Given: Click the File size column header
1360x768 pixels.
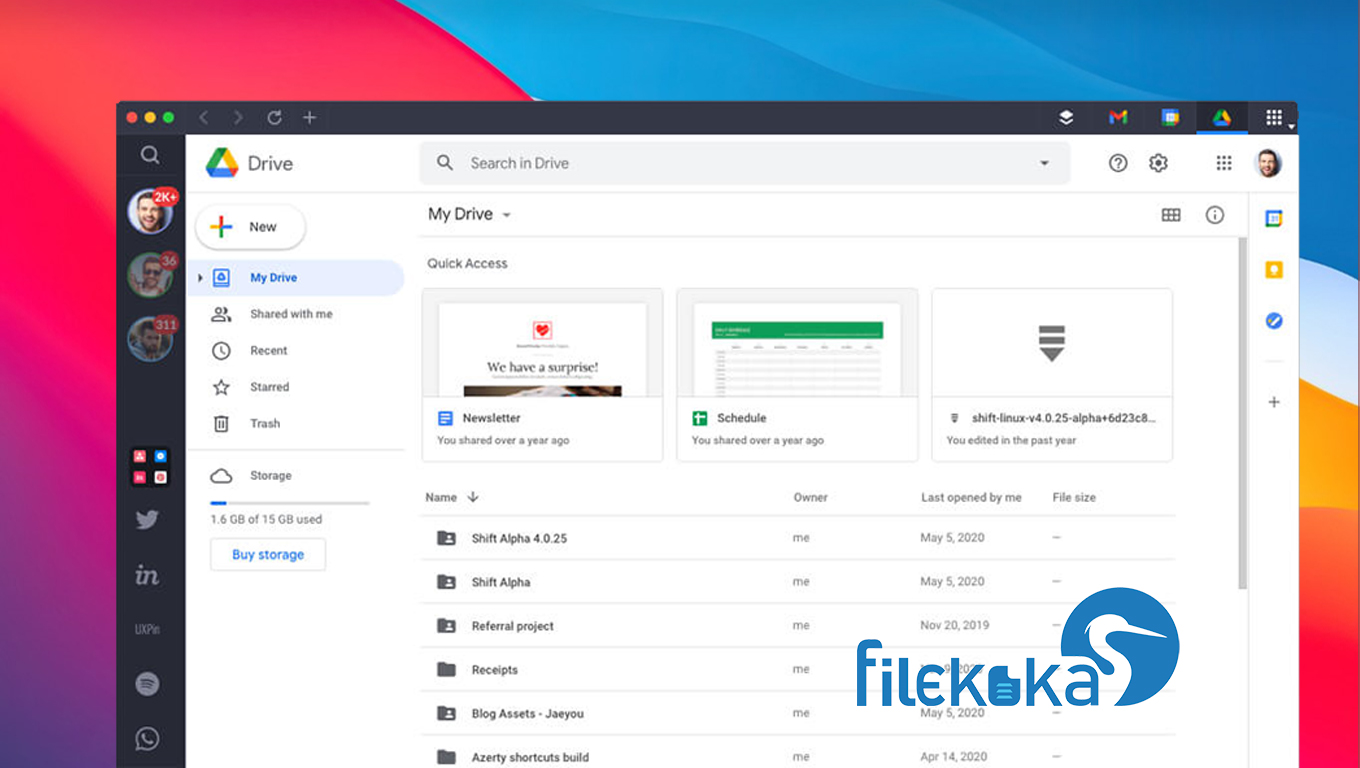Looking at the screenshot, I should 1074,497.
